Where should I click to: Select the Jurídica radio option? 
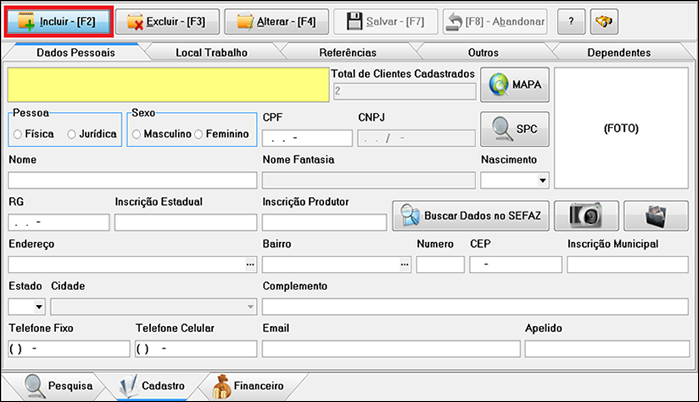72,134
